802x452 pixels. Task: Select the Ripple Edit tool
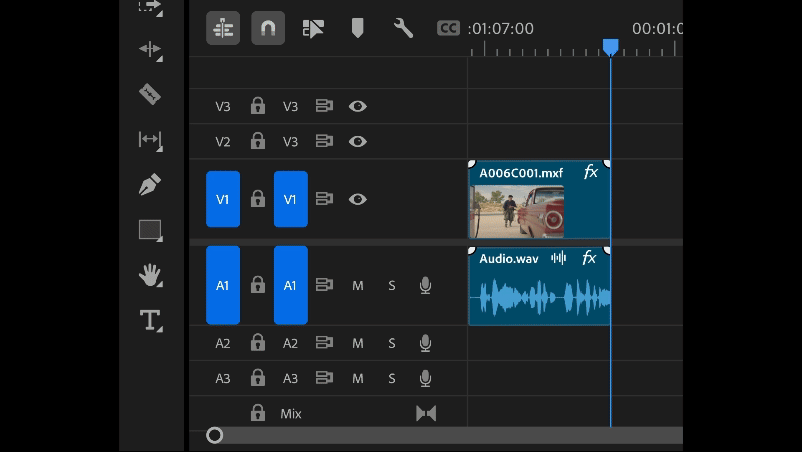pyautogui.click(x=150, y=49)
